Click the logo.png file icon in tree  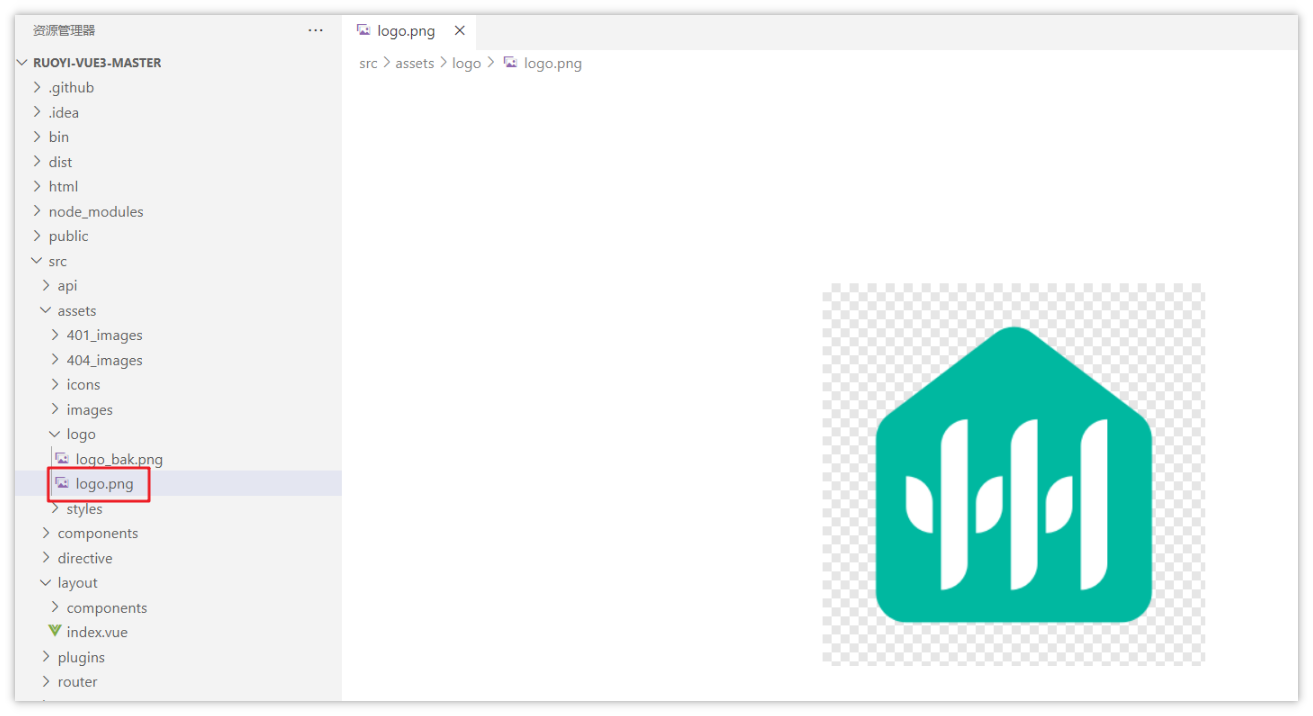click(x=62, y=484)
